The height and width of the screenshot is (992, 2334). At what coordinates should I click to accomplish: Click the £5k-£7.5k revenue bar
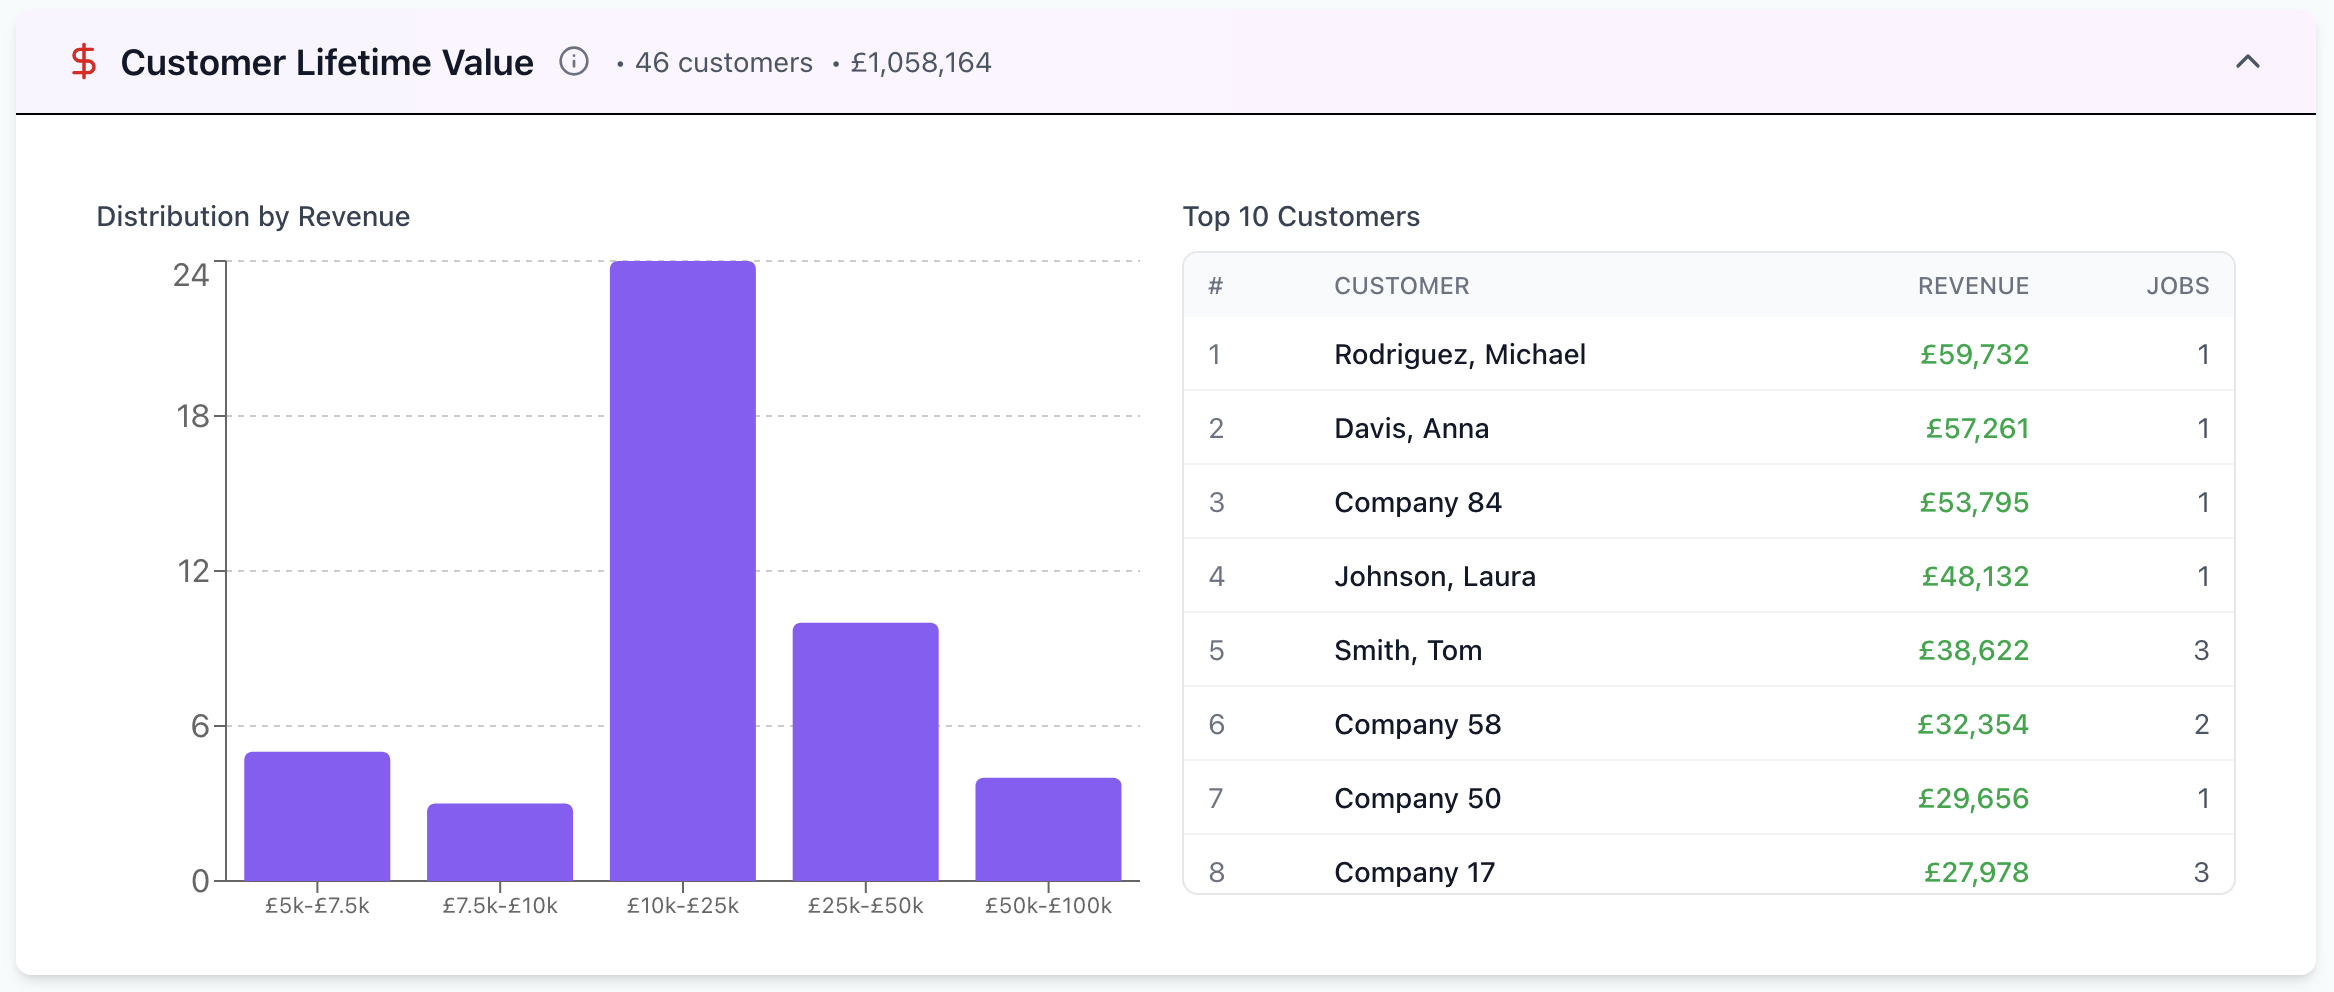click(x=317, y=816)
